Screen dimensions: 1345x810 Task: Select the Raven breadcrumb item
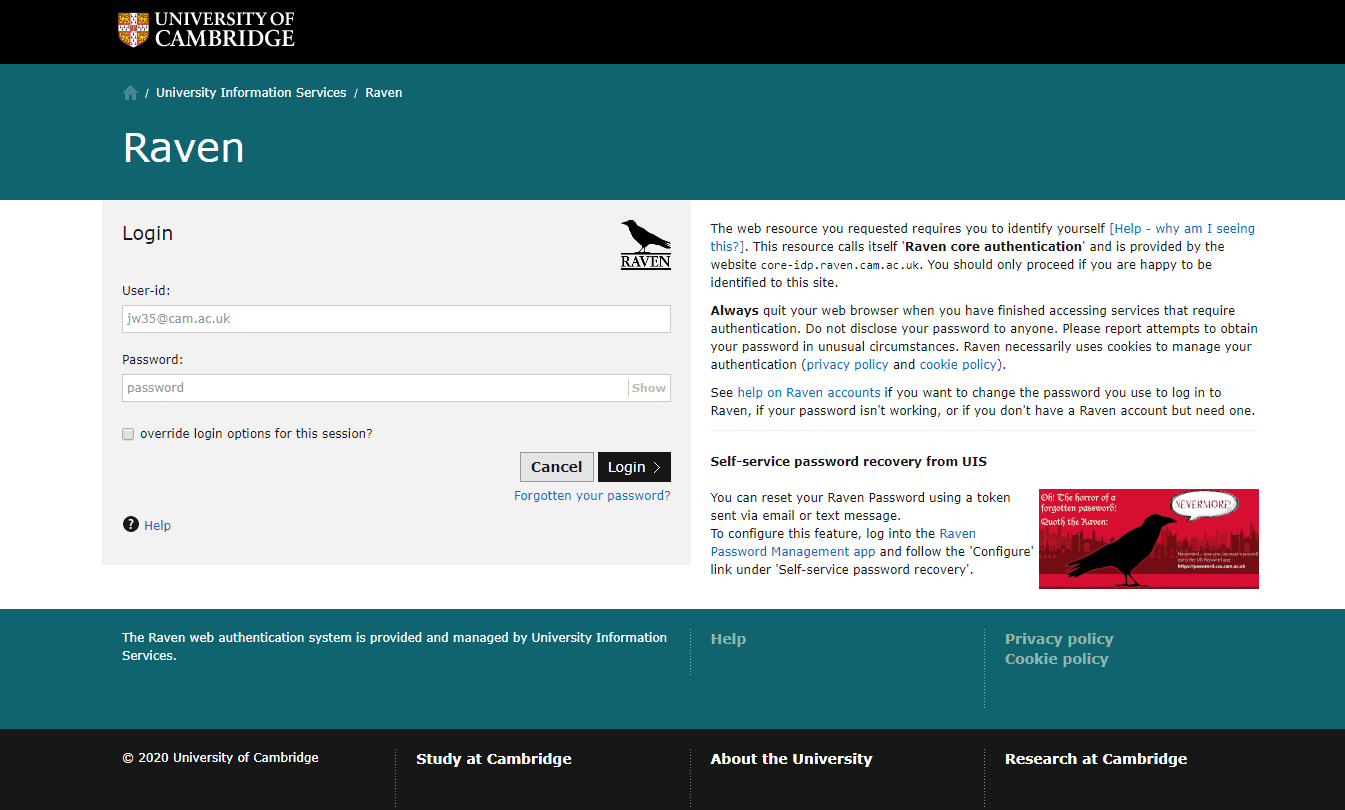[x=384, y=93]
